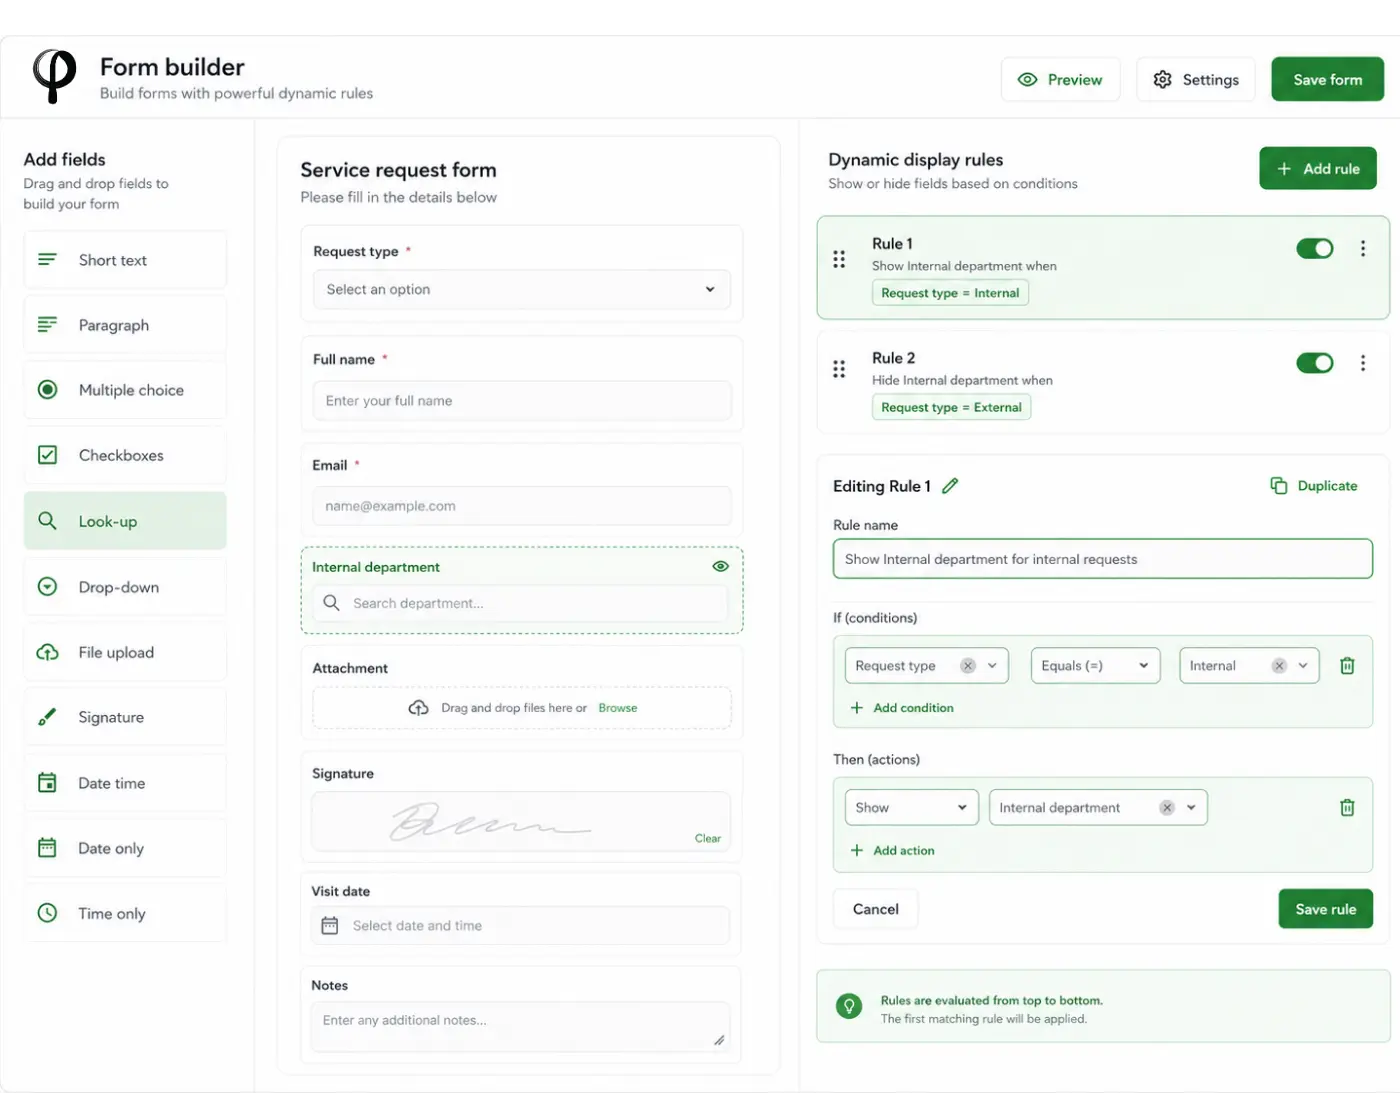
Task: Click the Checkboxes field icon
Action: [x=47, y=455]
